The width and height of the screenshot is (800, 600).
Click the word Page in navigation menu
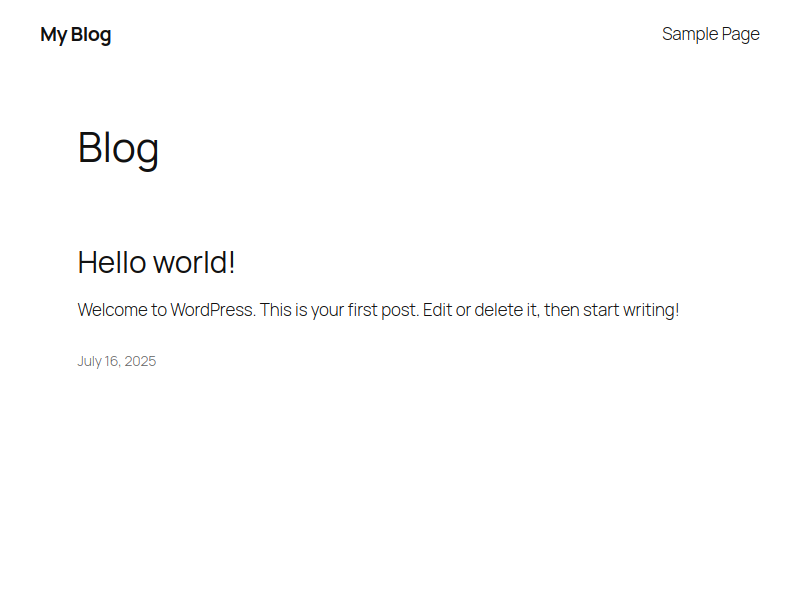(740, 34)
